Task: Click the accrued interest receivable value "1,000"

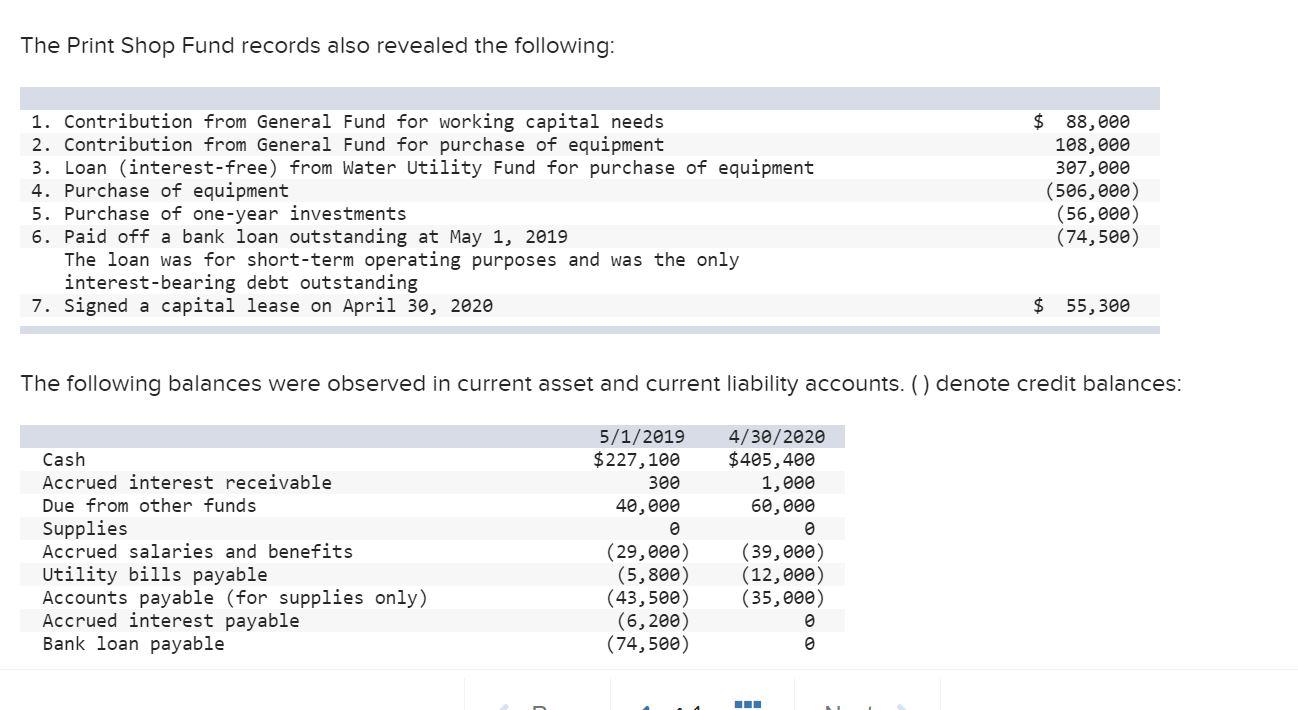Action: [x=788, y=483]
